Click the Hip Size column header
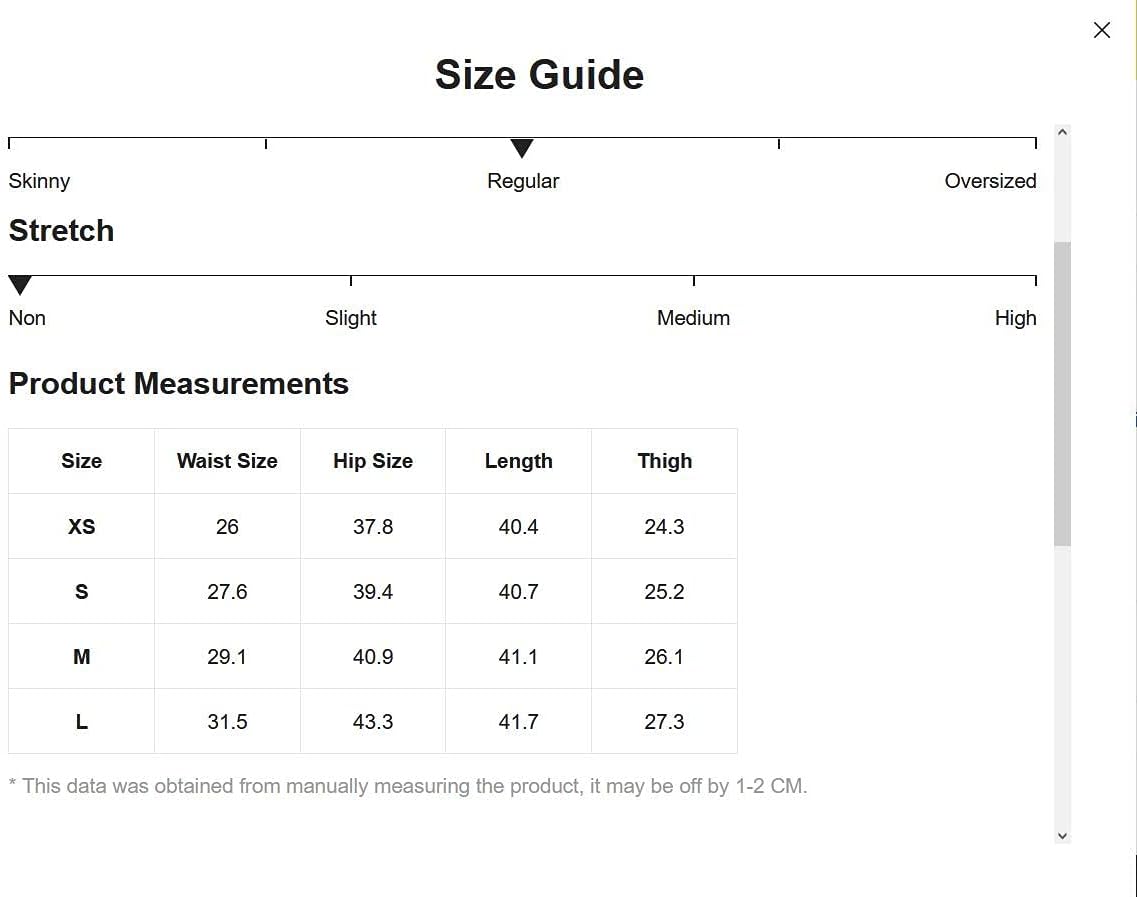 373,461
